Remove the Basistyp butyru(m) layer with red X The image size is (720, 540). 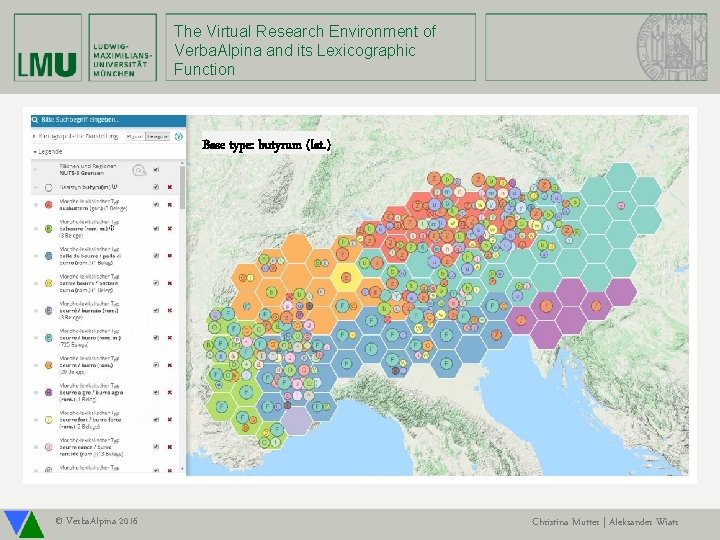pos(169,187)
